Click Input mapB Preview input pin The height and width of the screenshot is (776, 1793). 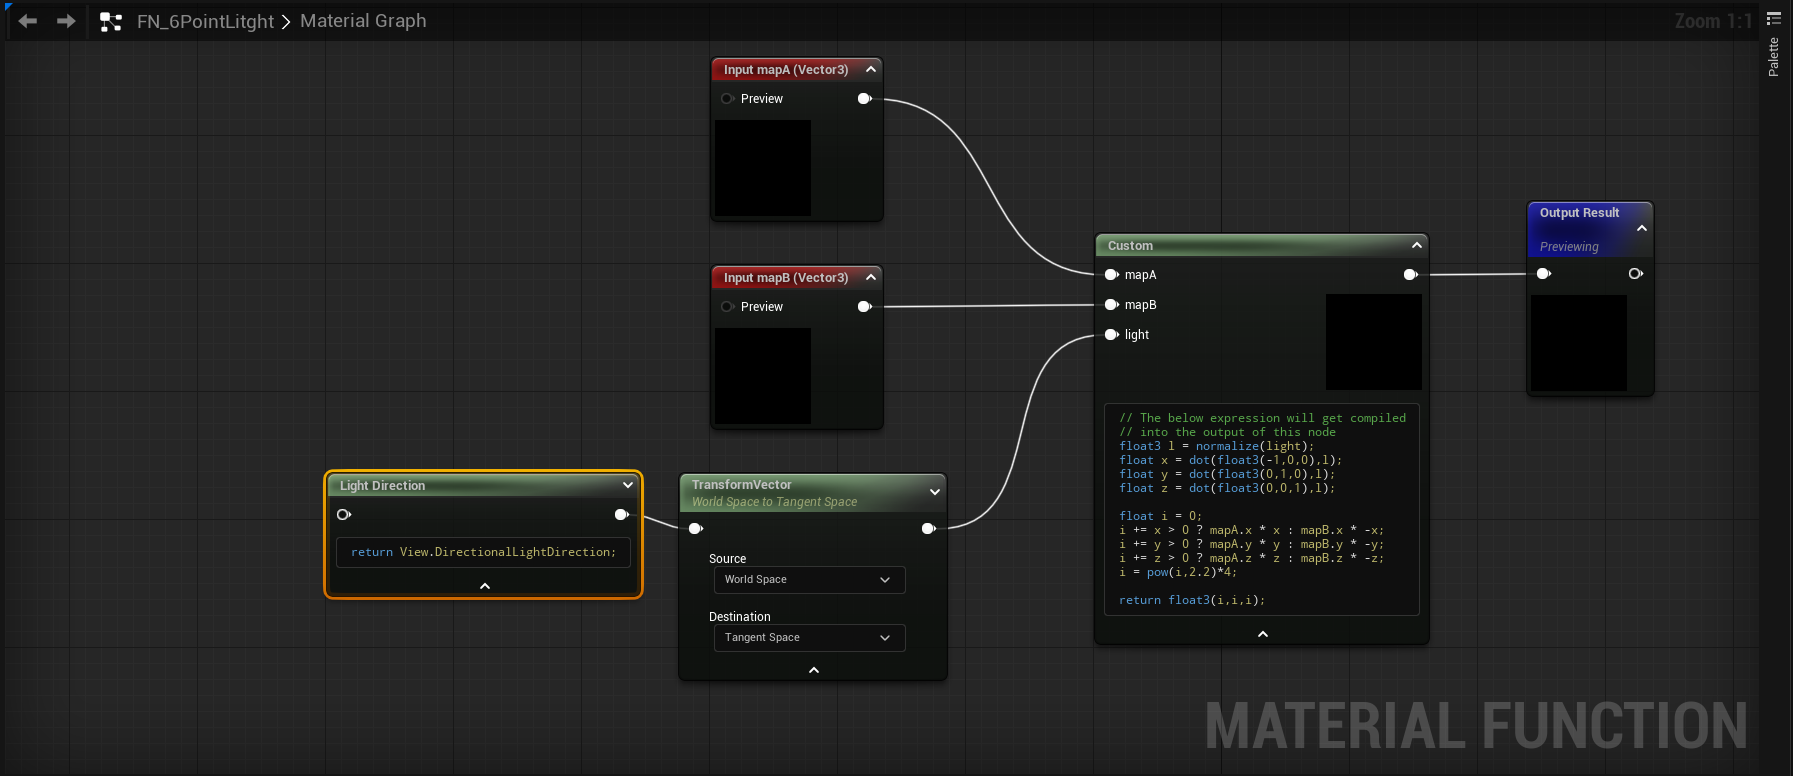click(727, 306)
